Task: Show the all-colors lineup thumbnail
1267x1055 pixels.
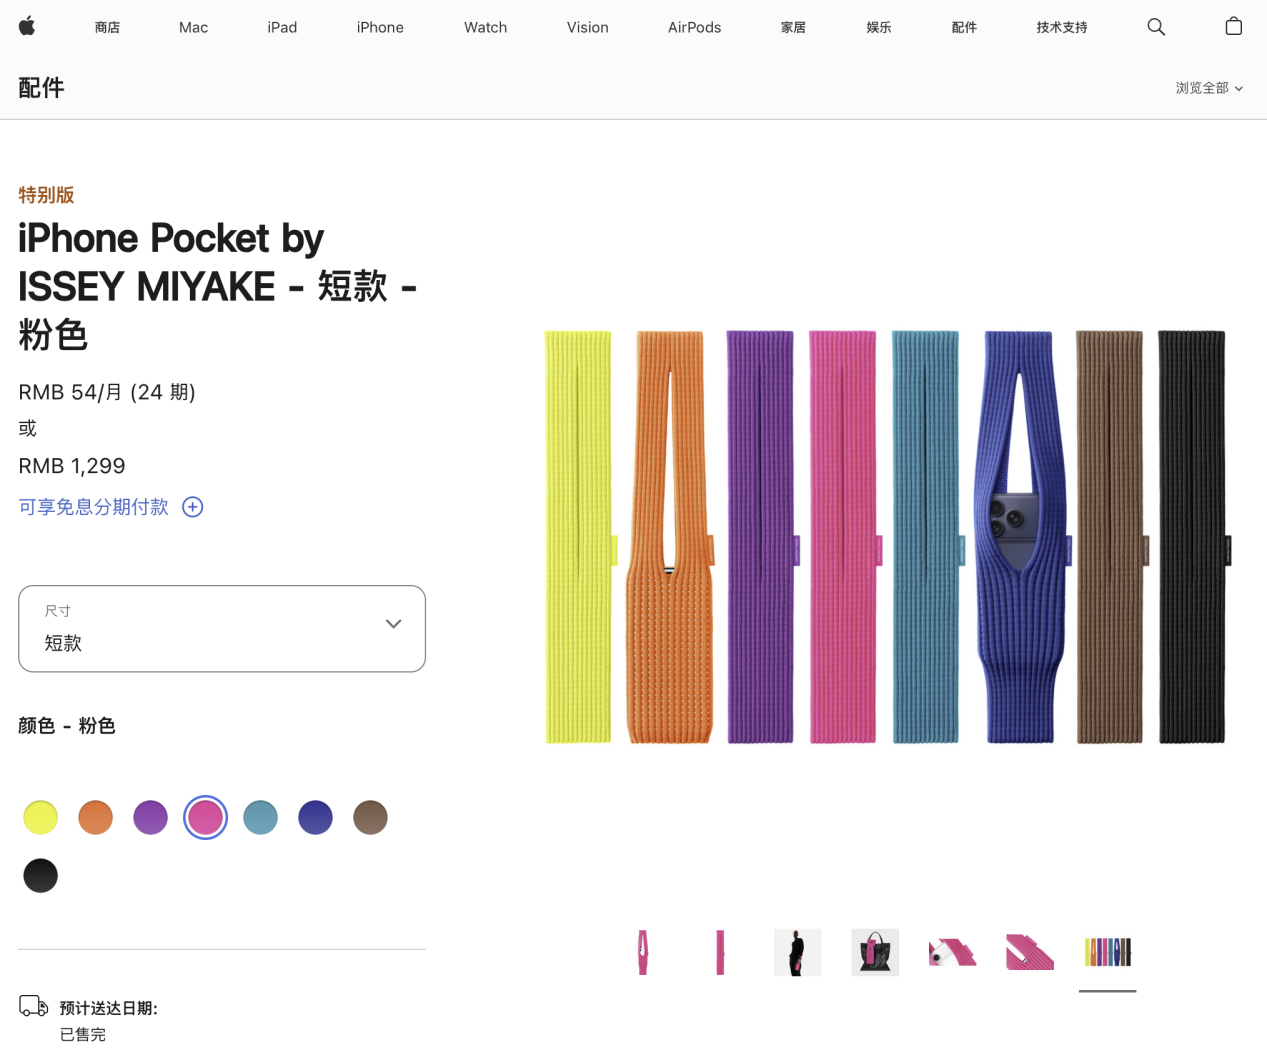Action: [x=1107, y=952]
